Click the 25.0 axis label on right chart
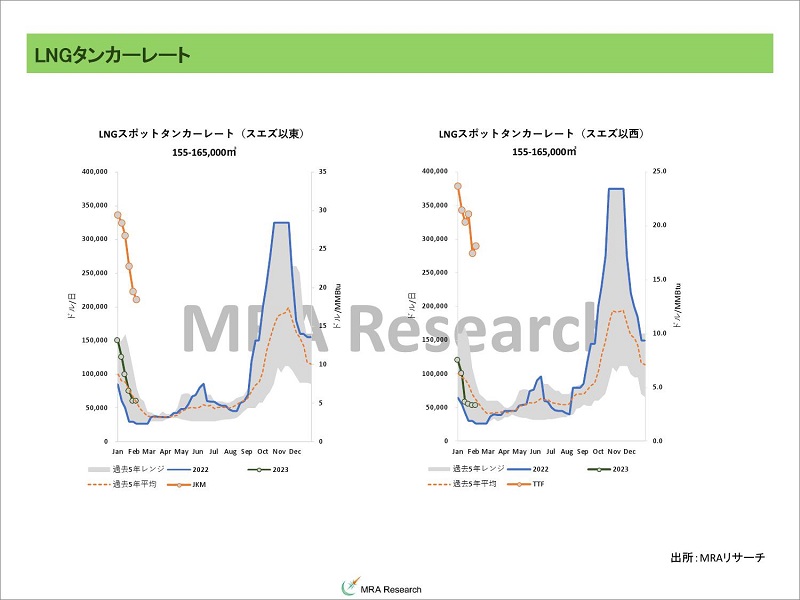 coord(659,171)
